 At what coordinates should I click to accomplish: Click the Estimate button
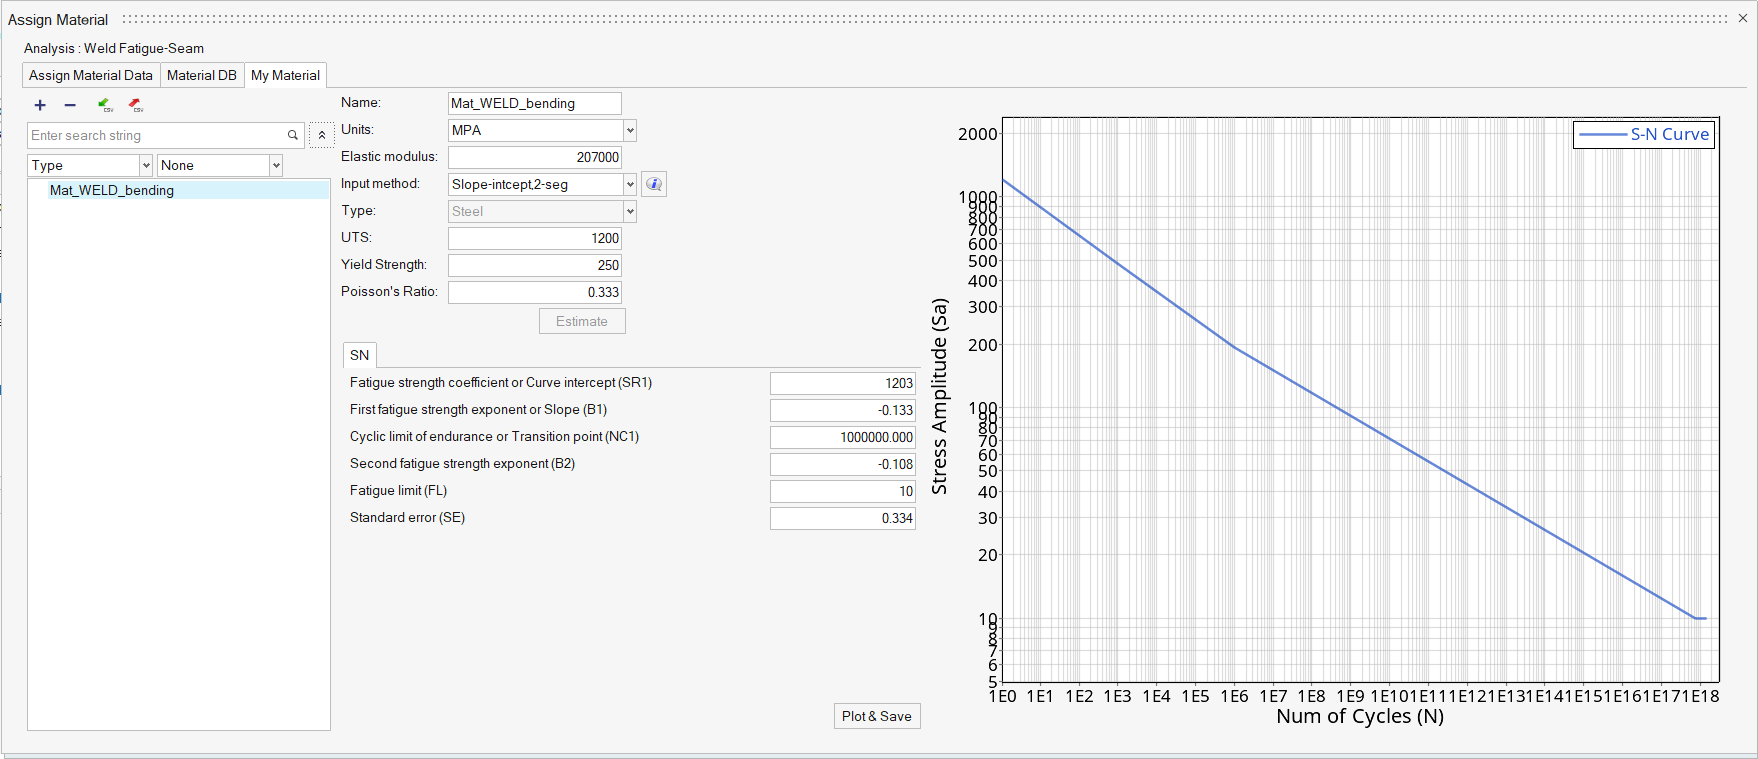click(x=582, y=321)
